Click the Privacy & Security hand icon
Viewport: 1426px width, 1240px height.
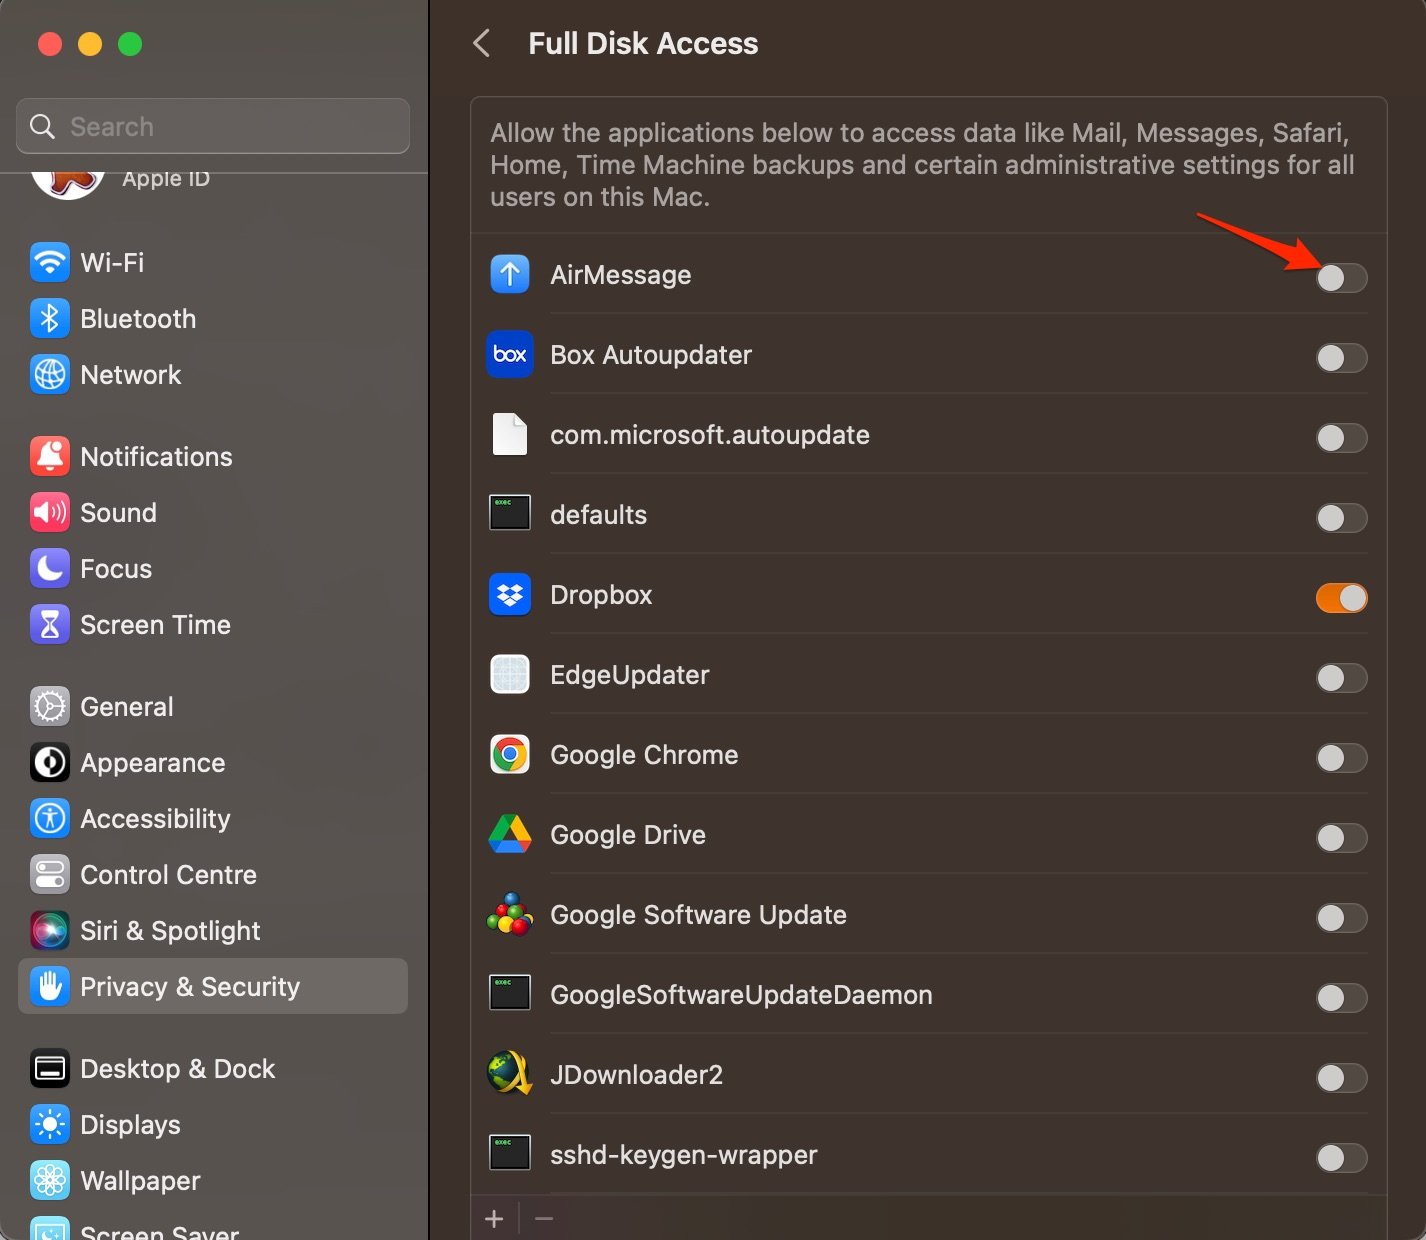(x=50, y=987)
